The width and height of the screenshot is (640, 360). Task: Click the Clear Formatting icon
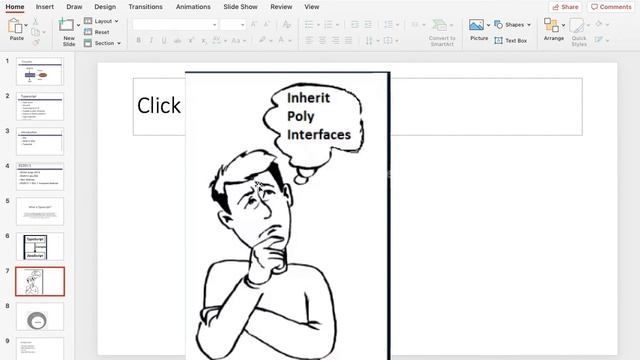(287, 24)
